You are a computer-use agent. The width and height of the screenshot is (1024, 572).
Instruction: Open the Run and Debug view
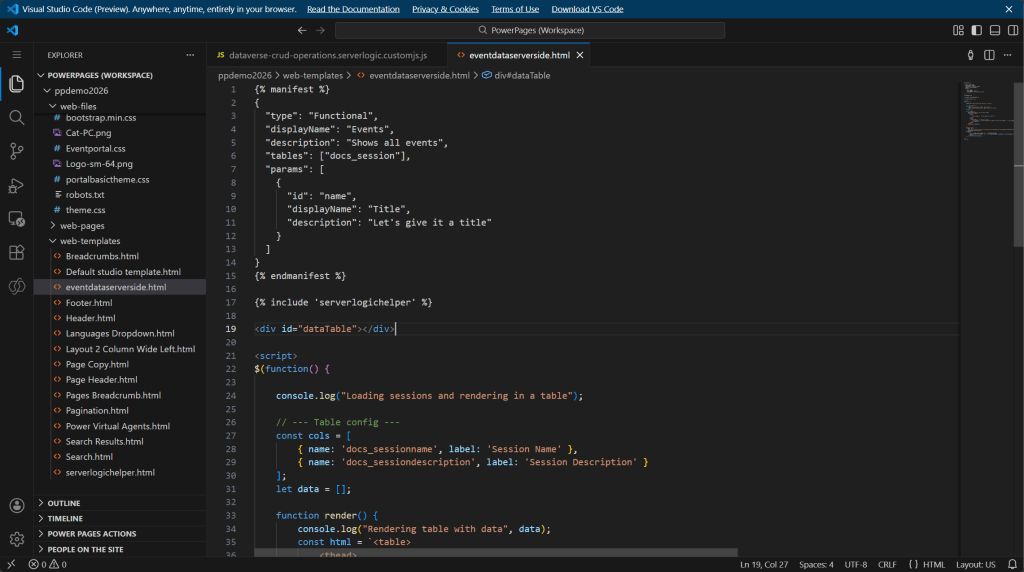16,185
